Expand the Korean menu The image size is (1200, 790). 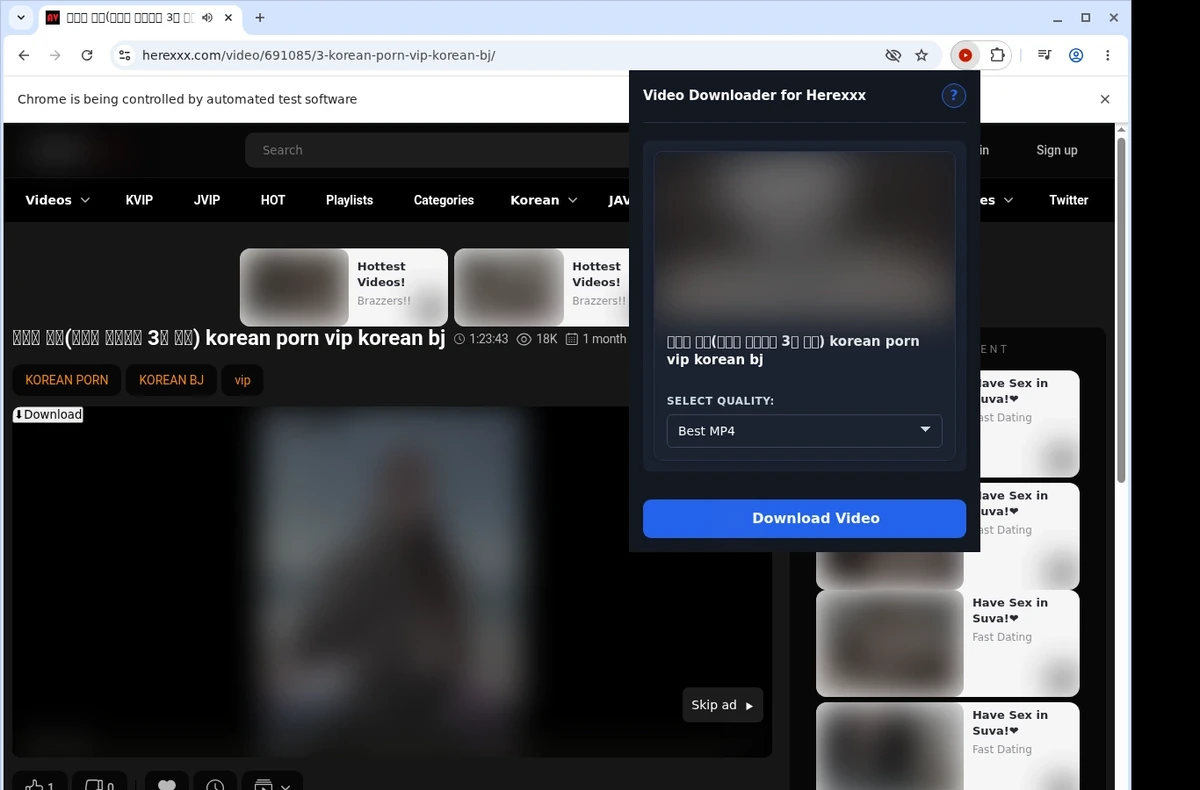[x=544, y=200]
